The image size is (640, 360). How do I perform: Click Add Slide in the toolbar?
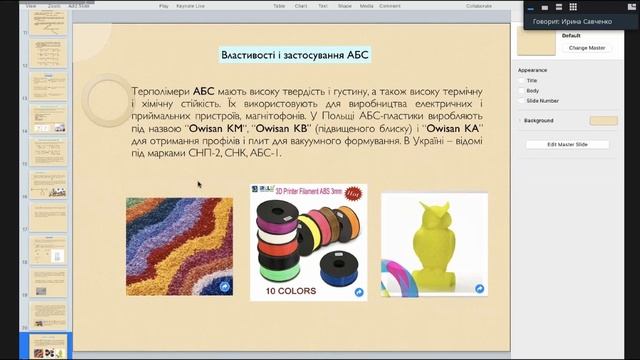(x=78, y=6)
